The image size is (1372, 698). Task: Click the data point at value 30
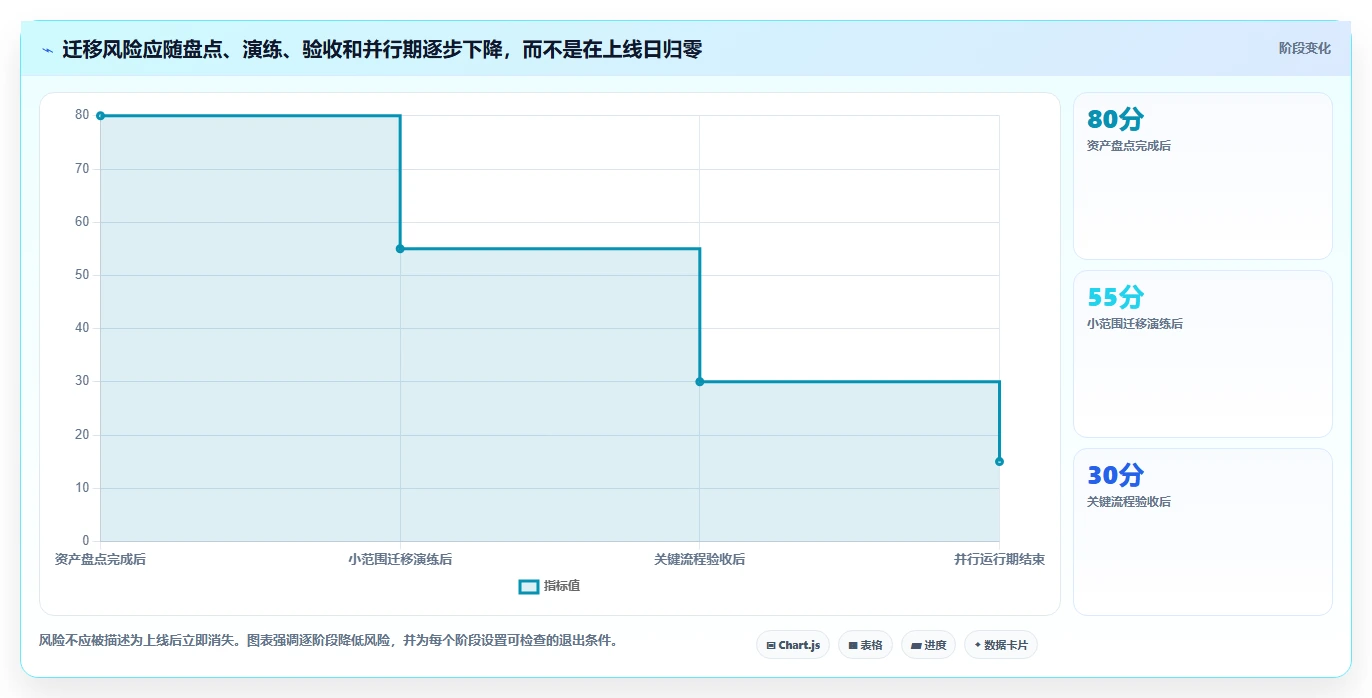699,382
